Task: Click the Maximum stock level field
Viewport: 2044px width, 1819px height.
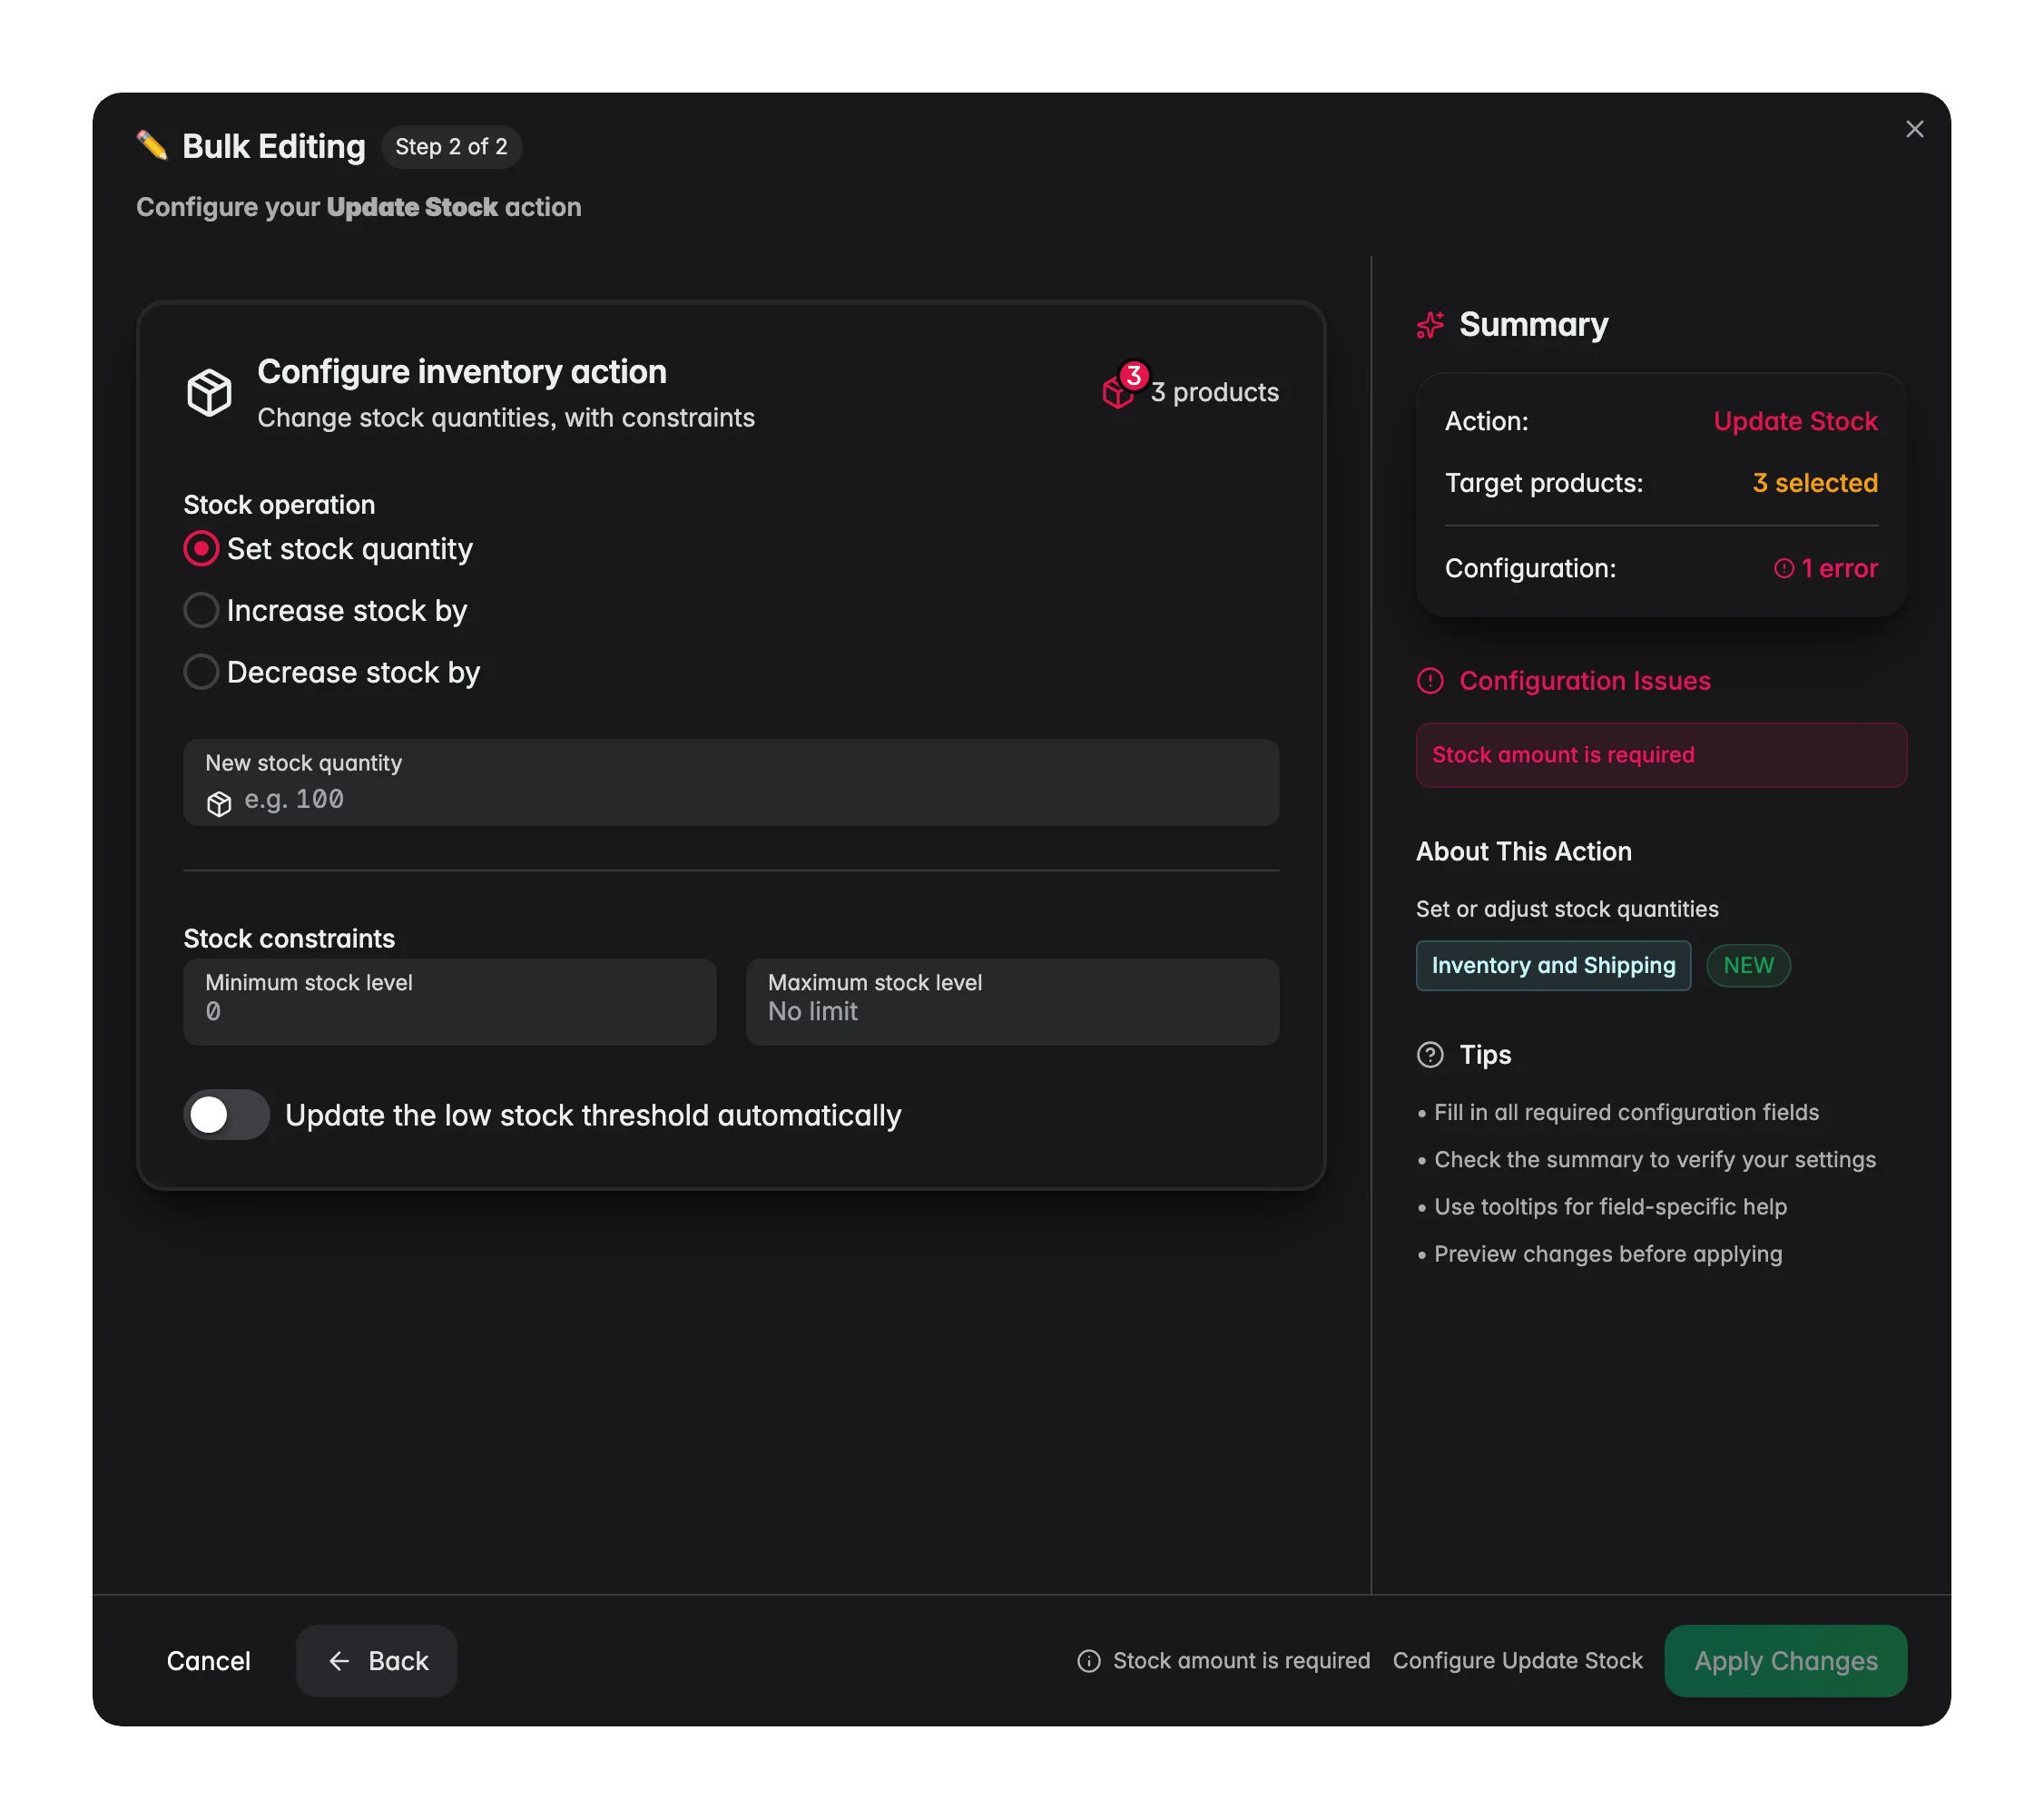Action: (1012, 1002)
